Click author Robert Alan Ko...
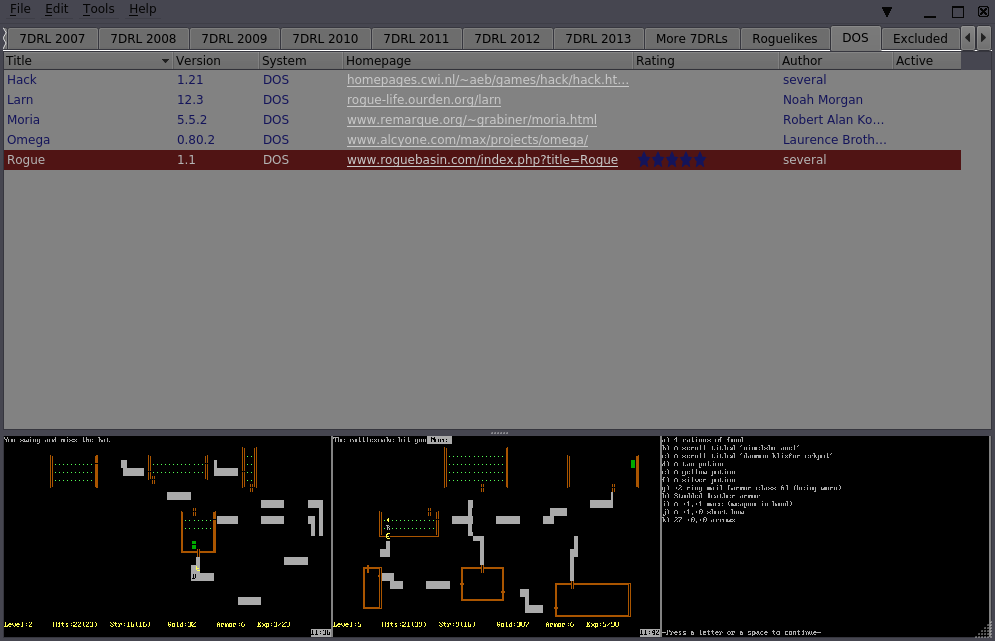This screenshot has width=995, height=641. [833, 120]
